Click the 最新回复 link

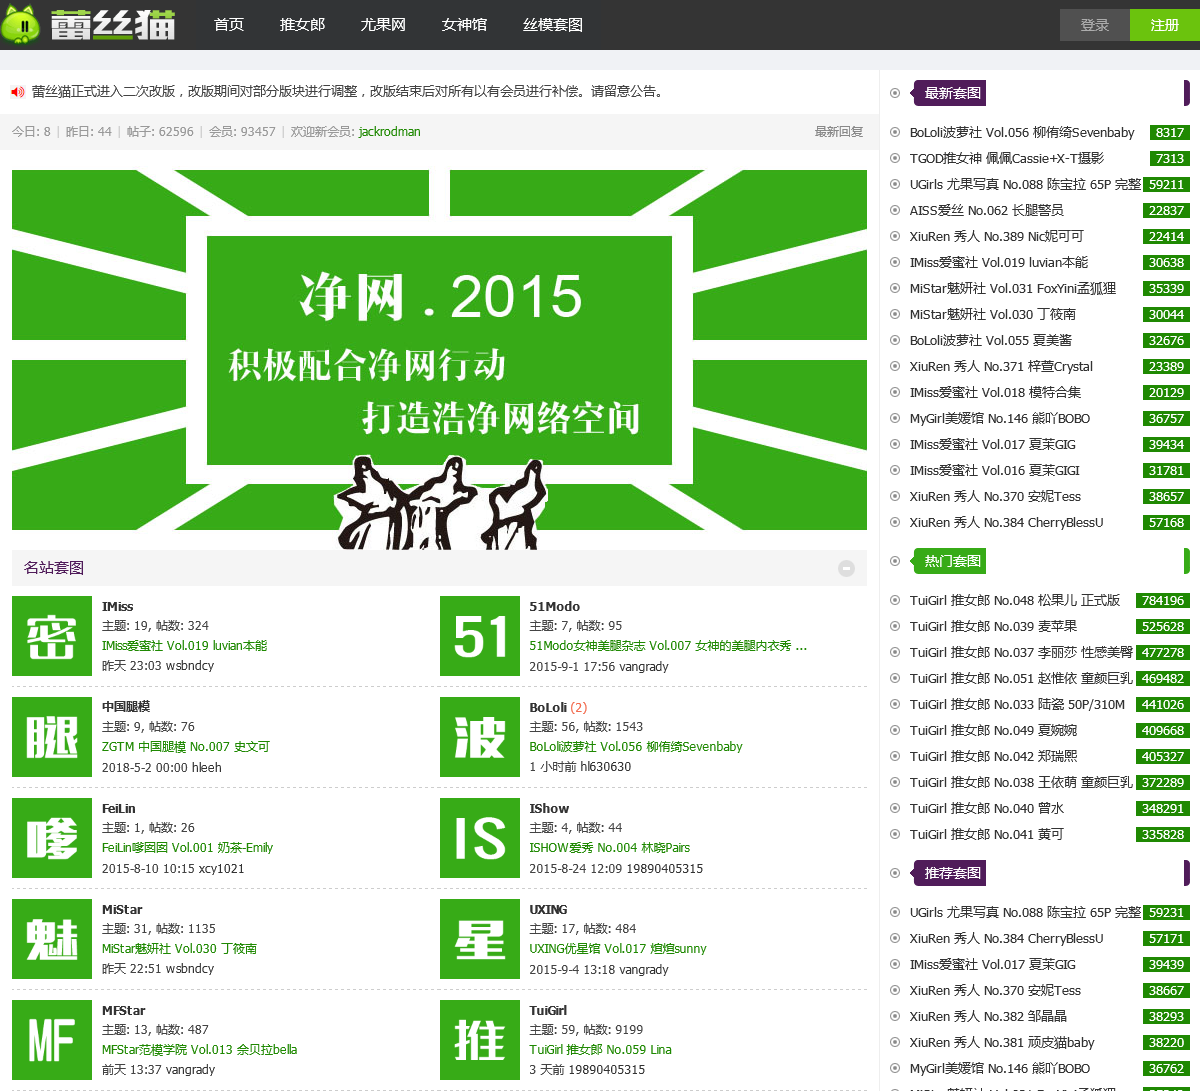[x=839, y=132]
